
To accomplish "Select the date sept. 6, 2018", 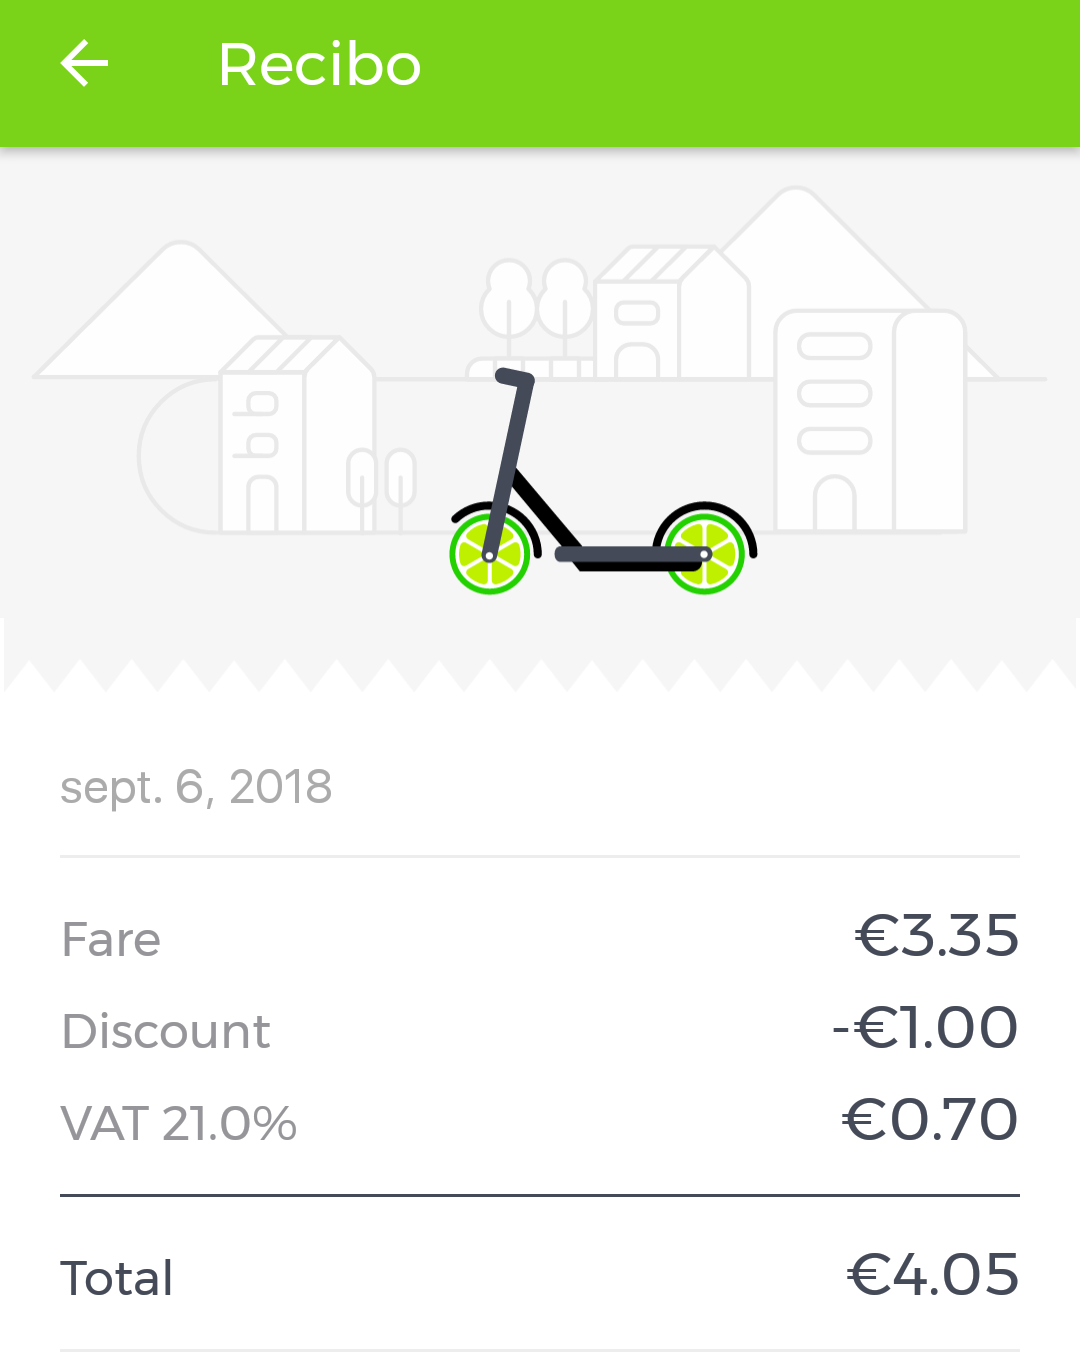I will click(196, 787).
